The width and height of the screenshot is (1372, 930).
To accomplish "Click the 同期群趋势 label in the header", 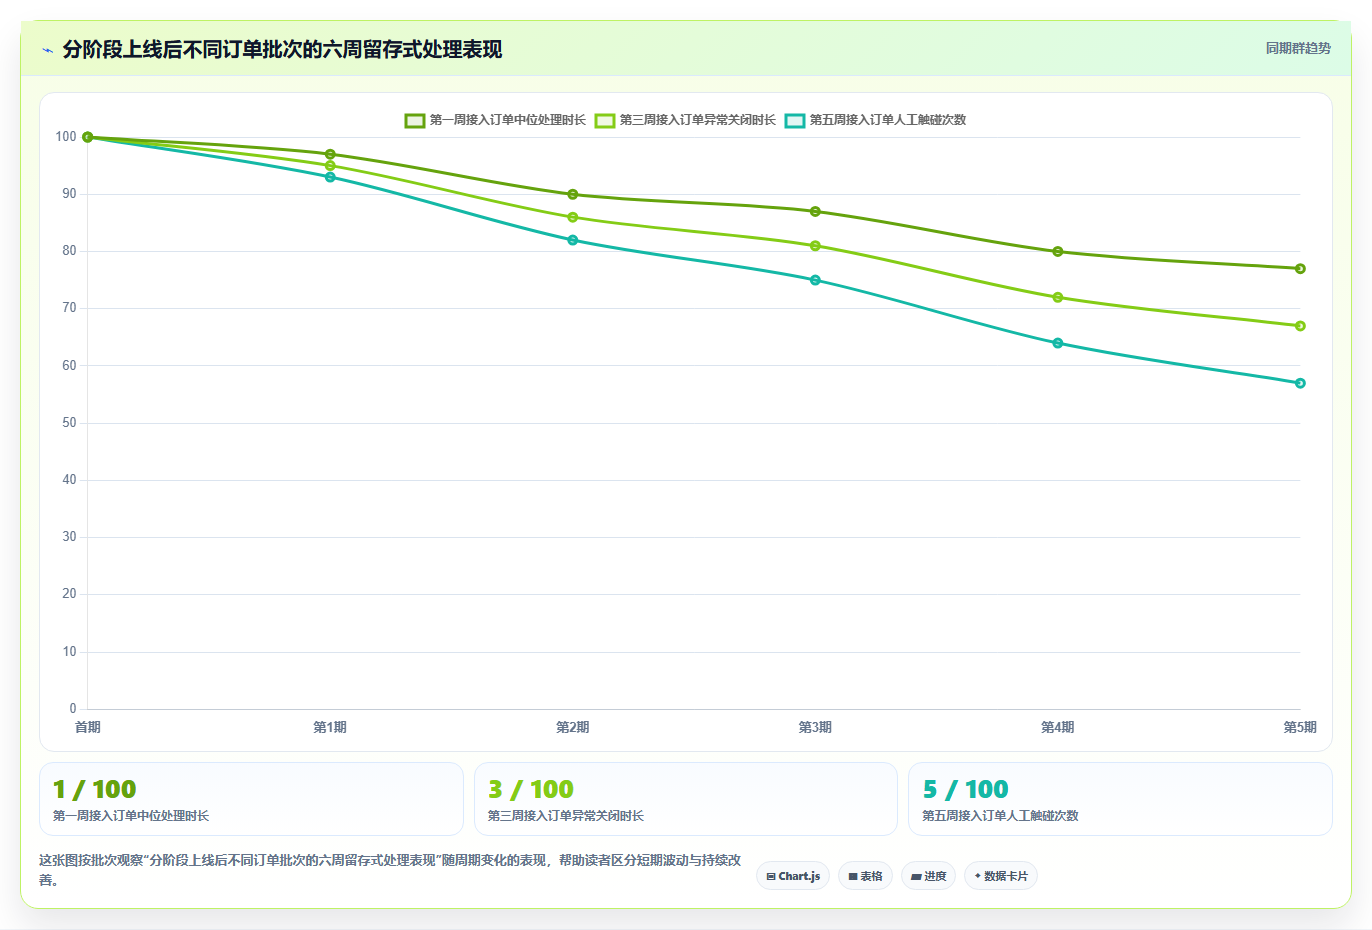I will coord(1298,48).
